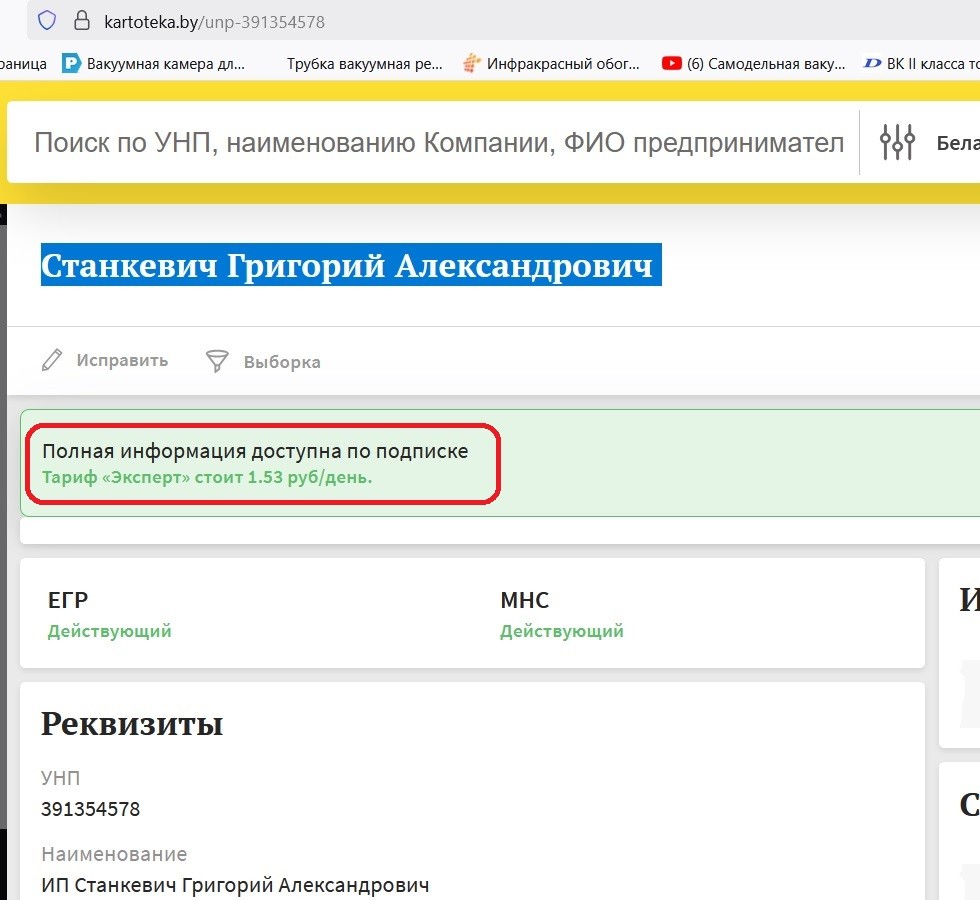Click the Действующий status under ЕГР
The width and height of the screenshot is (980, 900).
110,631
